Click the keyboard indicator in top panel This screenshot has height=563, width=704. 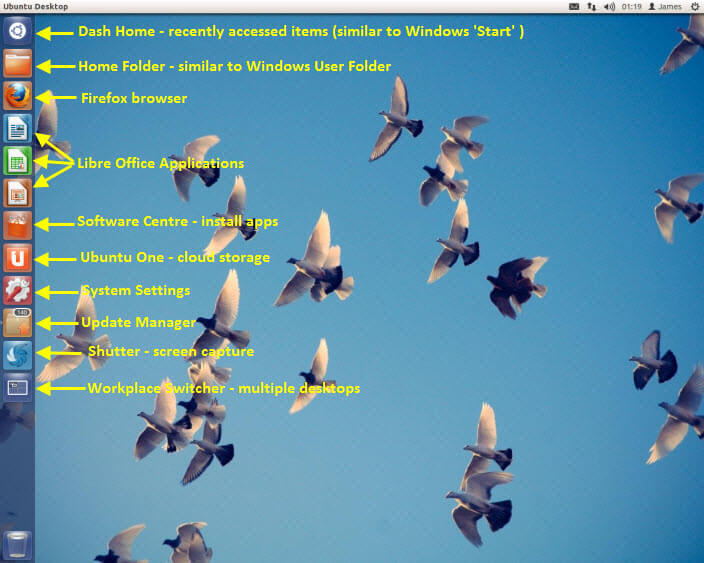pyautogui.click(x=574, y=6)
